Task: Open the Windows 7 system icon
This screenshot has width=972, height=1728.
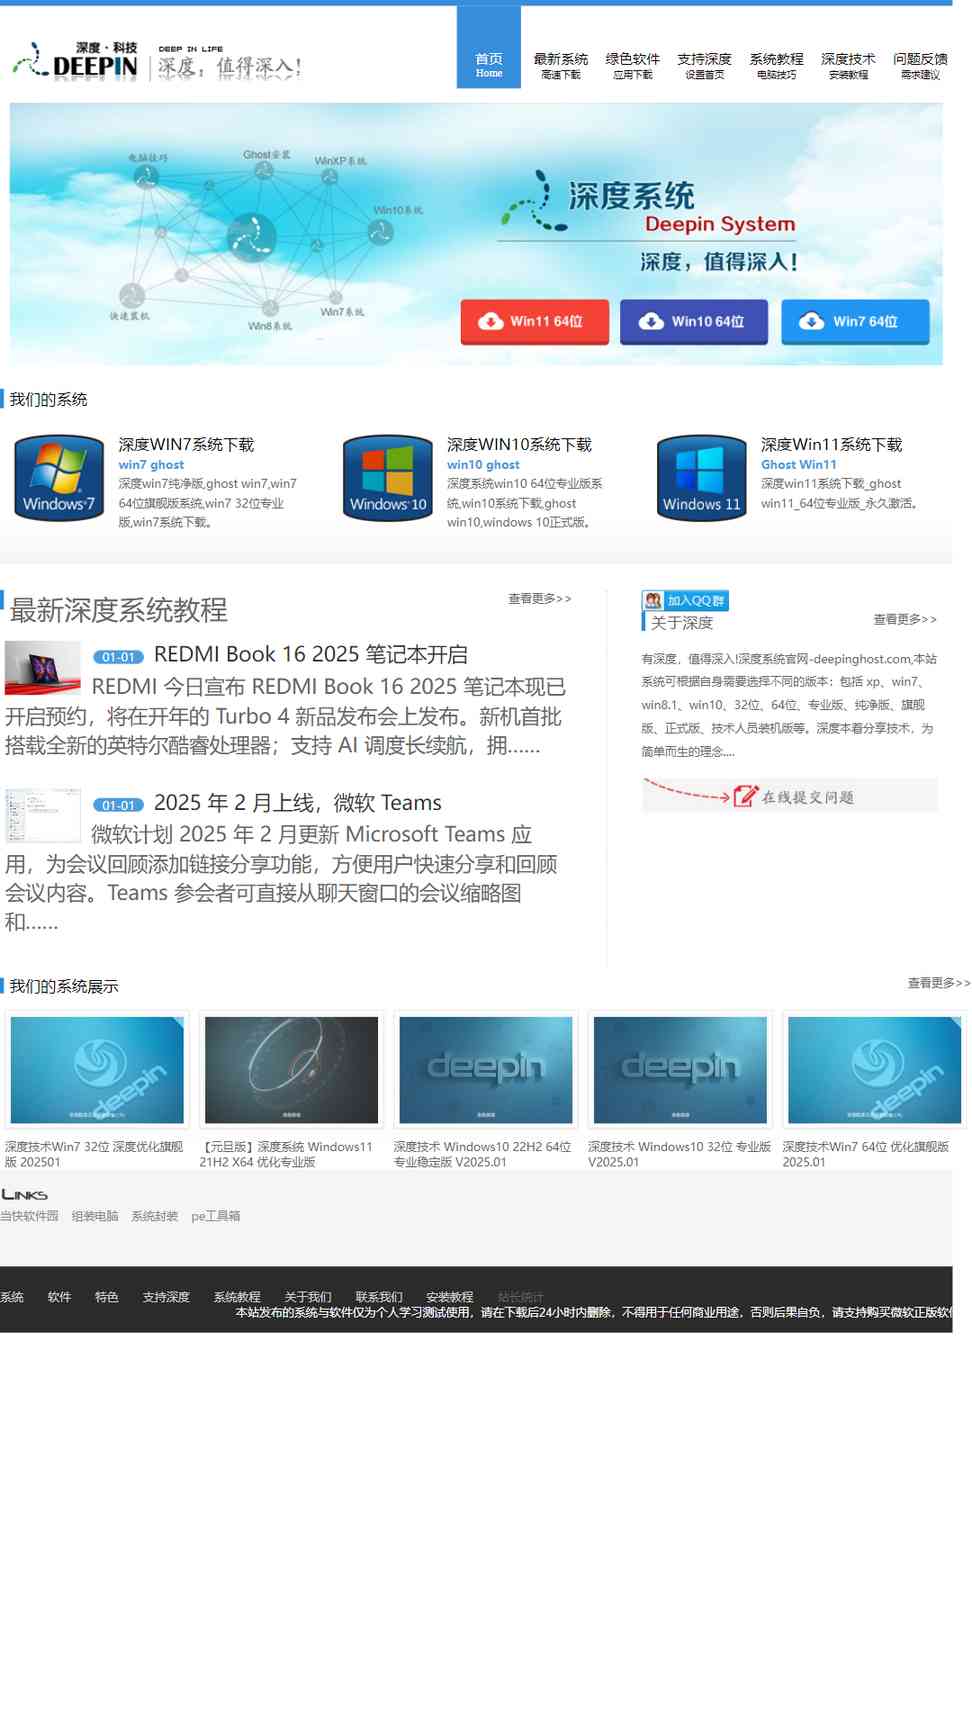Action: [59, 478]
